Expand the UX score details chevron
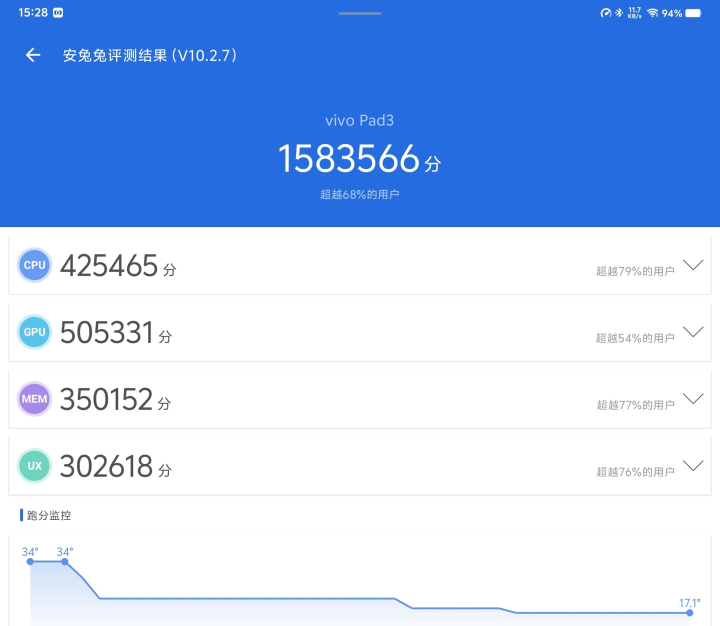This screenshot has height=626, width=720. tap(693, 466)
